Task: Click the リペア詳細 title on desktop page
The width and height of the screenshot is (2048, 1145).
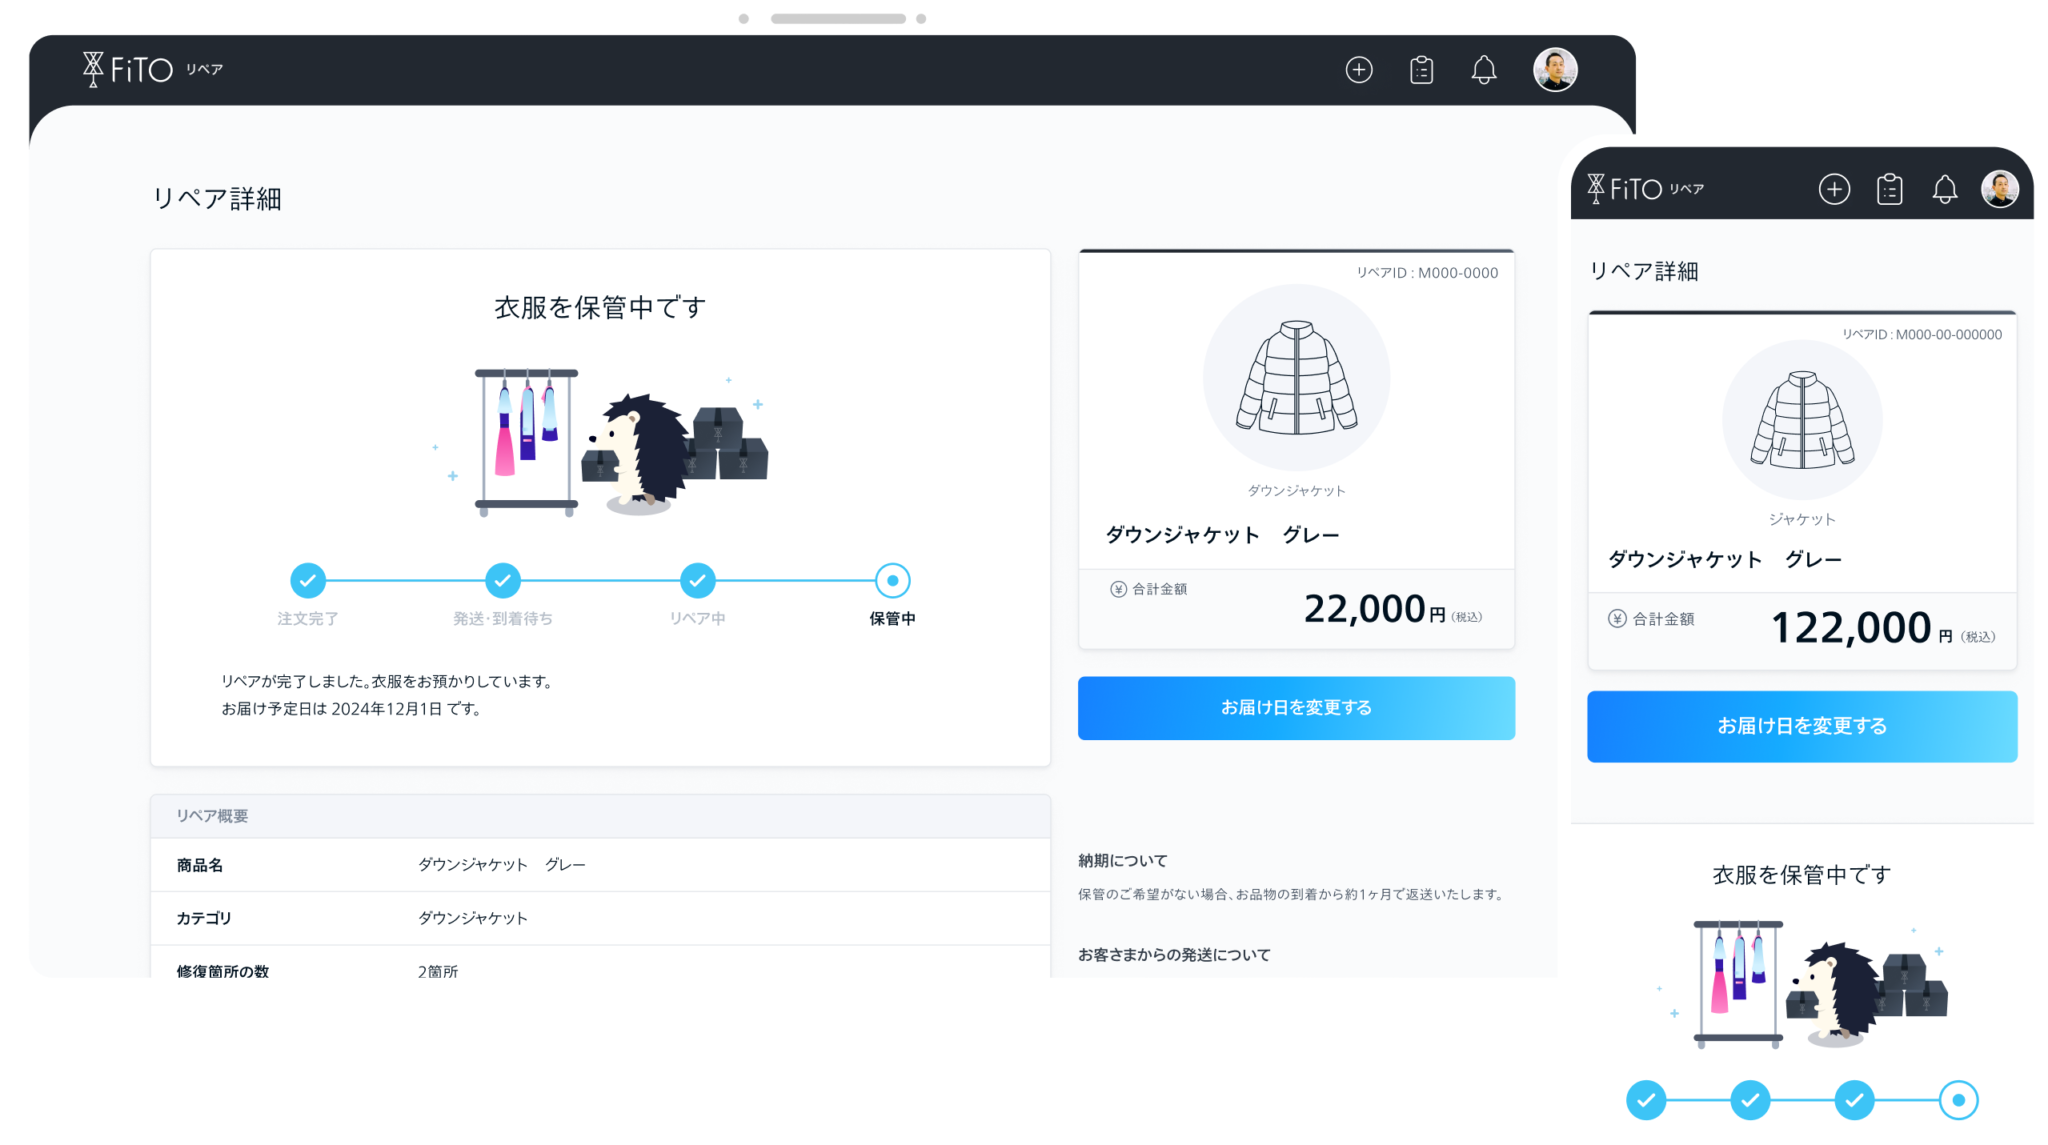Action: 216,198
